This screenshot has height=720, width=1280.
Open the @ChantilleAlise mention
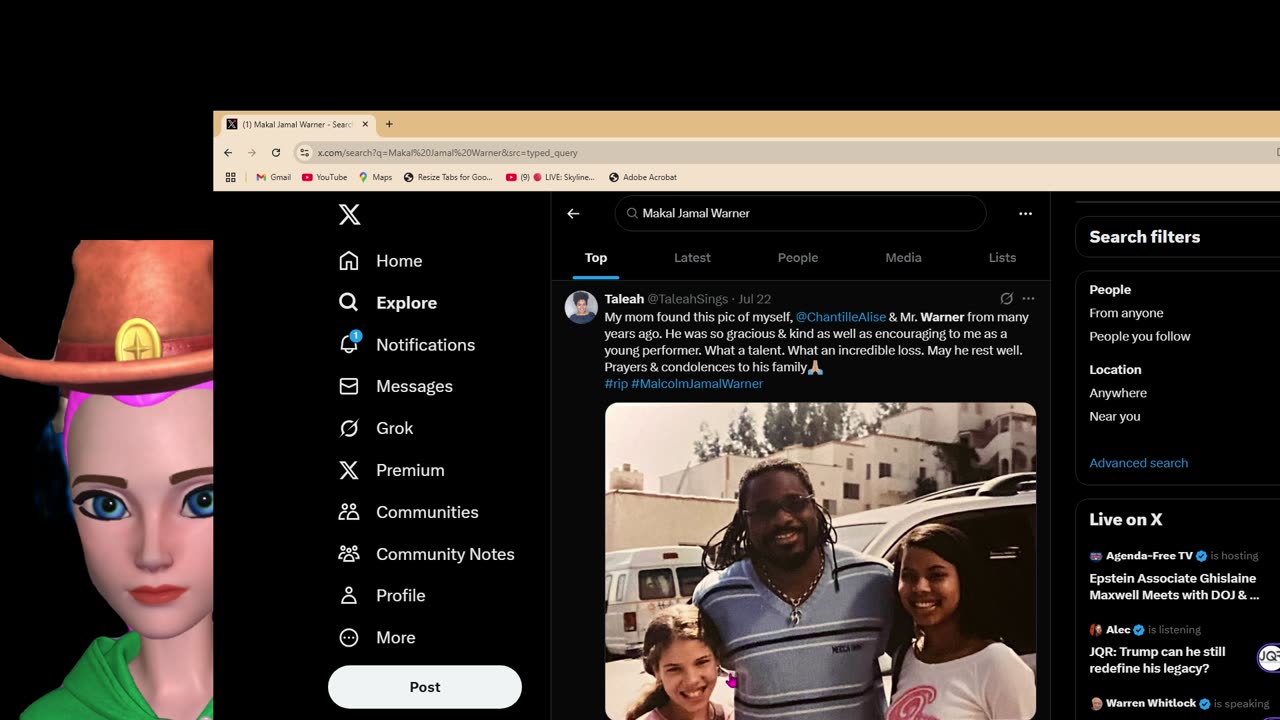pos(841,317)
